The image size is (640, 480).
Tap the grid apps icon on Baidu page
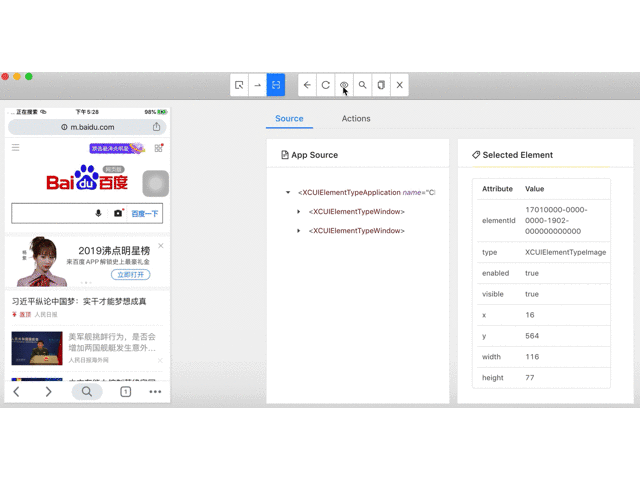click(159, 148)
